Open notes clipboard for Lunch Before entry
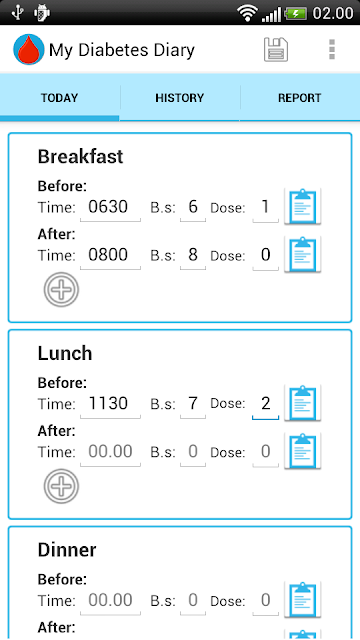Viewport: 360px width, 640px height. click(302, 403)
